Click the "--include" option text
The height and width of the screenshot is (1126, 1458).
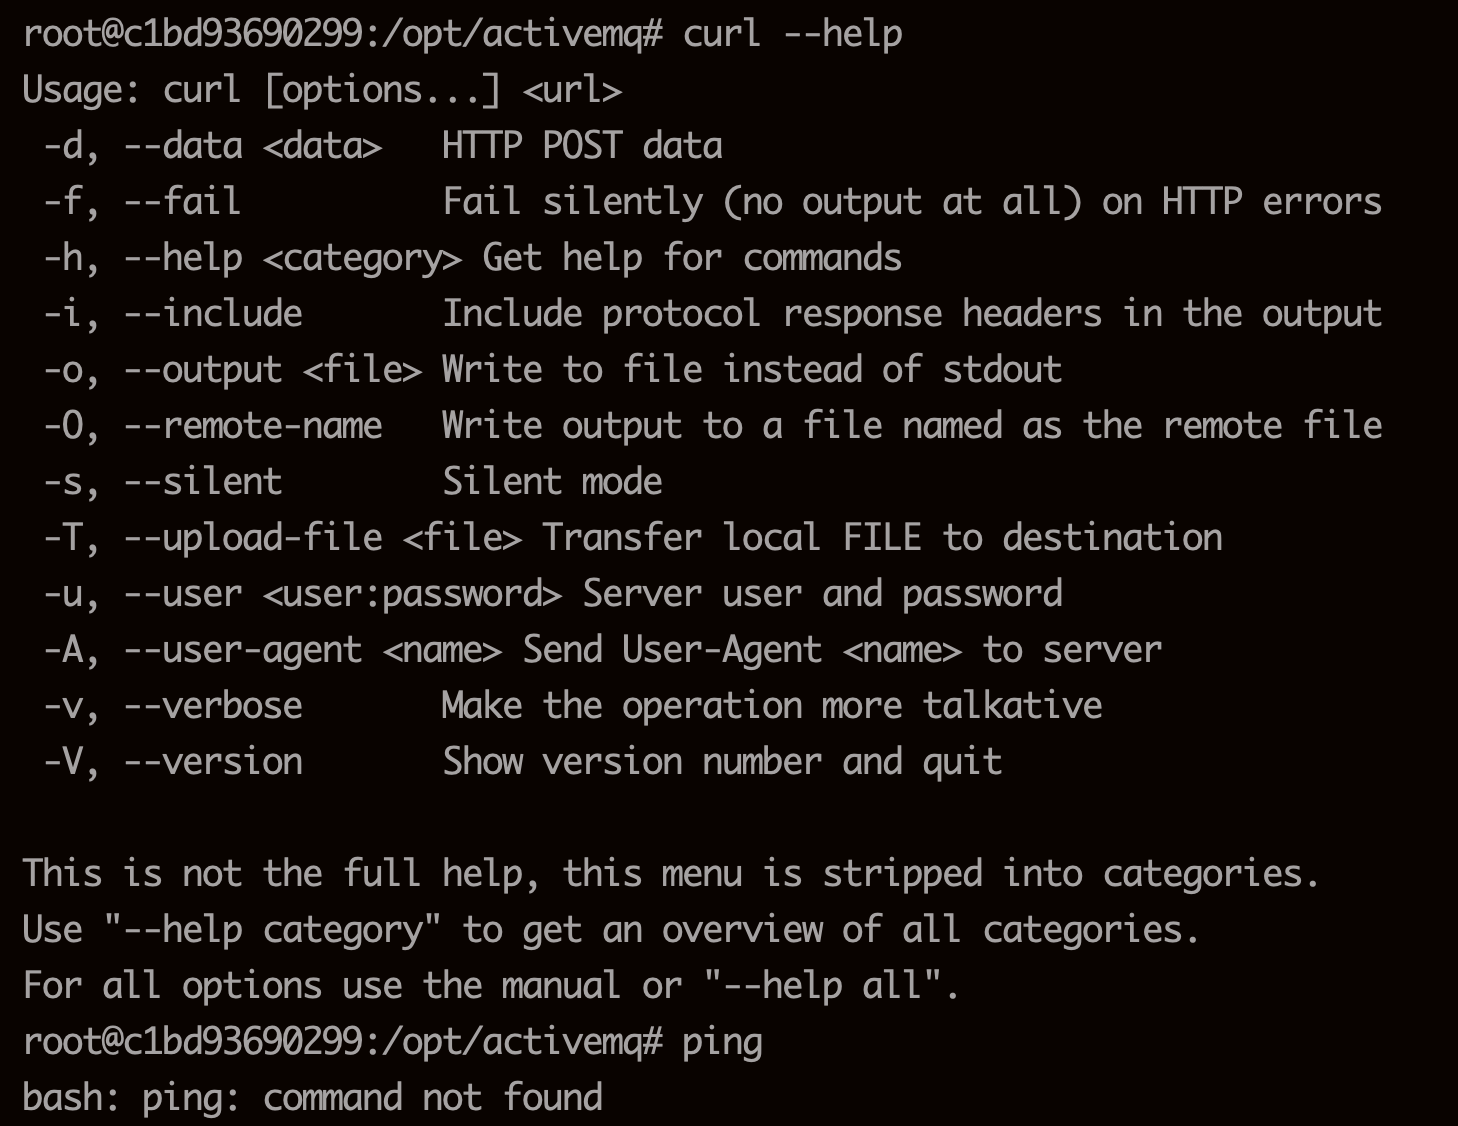coord(212,314)
